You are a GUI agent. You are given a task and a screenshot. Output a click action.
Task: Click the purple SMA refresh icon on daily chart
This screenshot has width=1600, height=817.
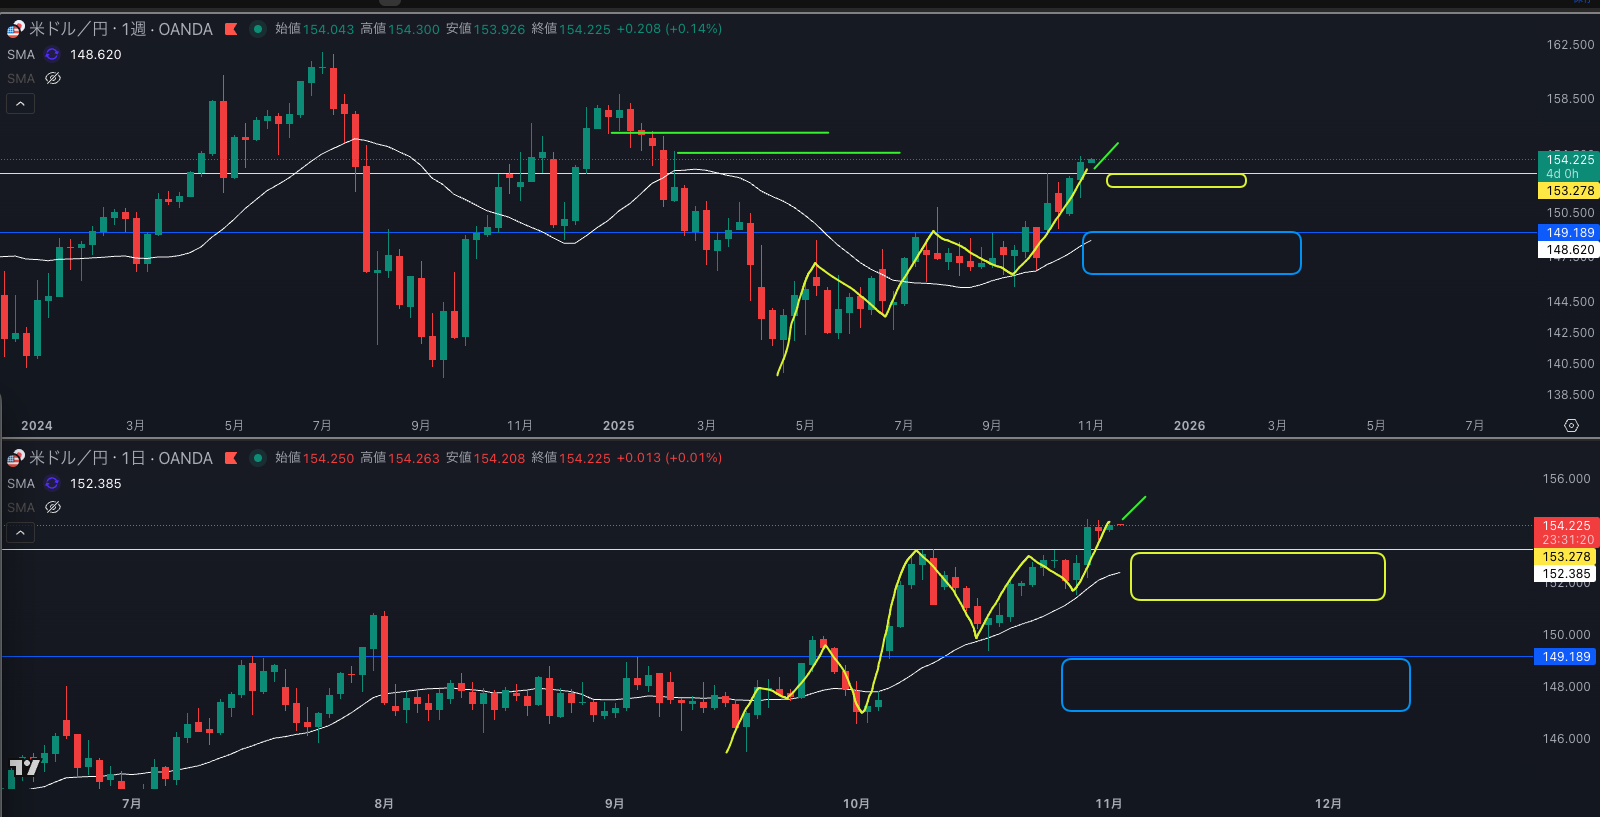52,484
